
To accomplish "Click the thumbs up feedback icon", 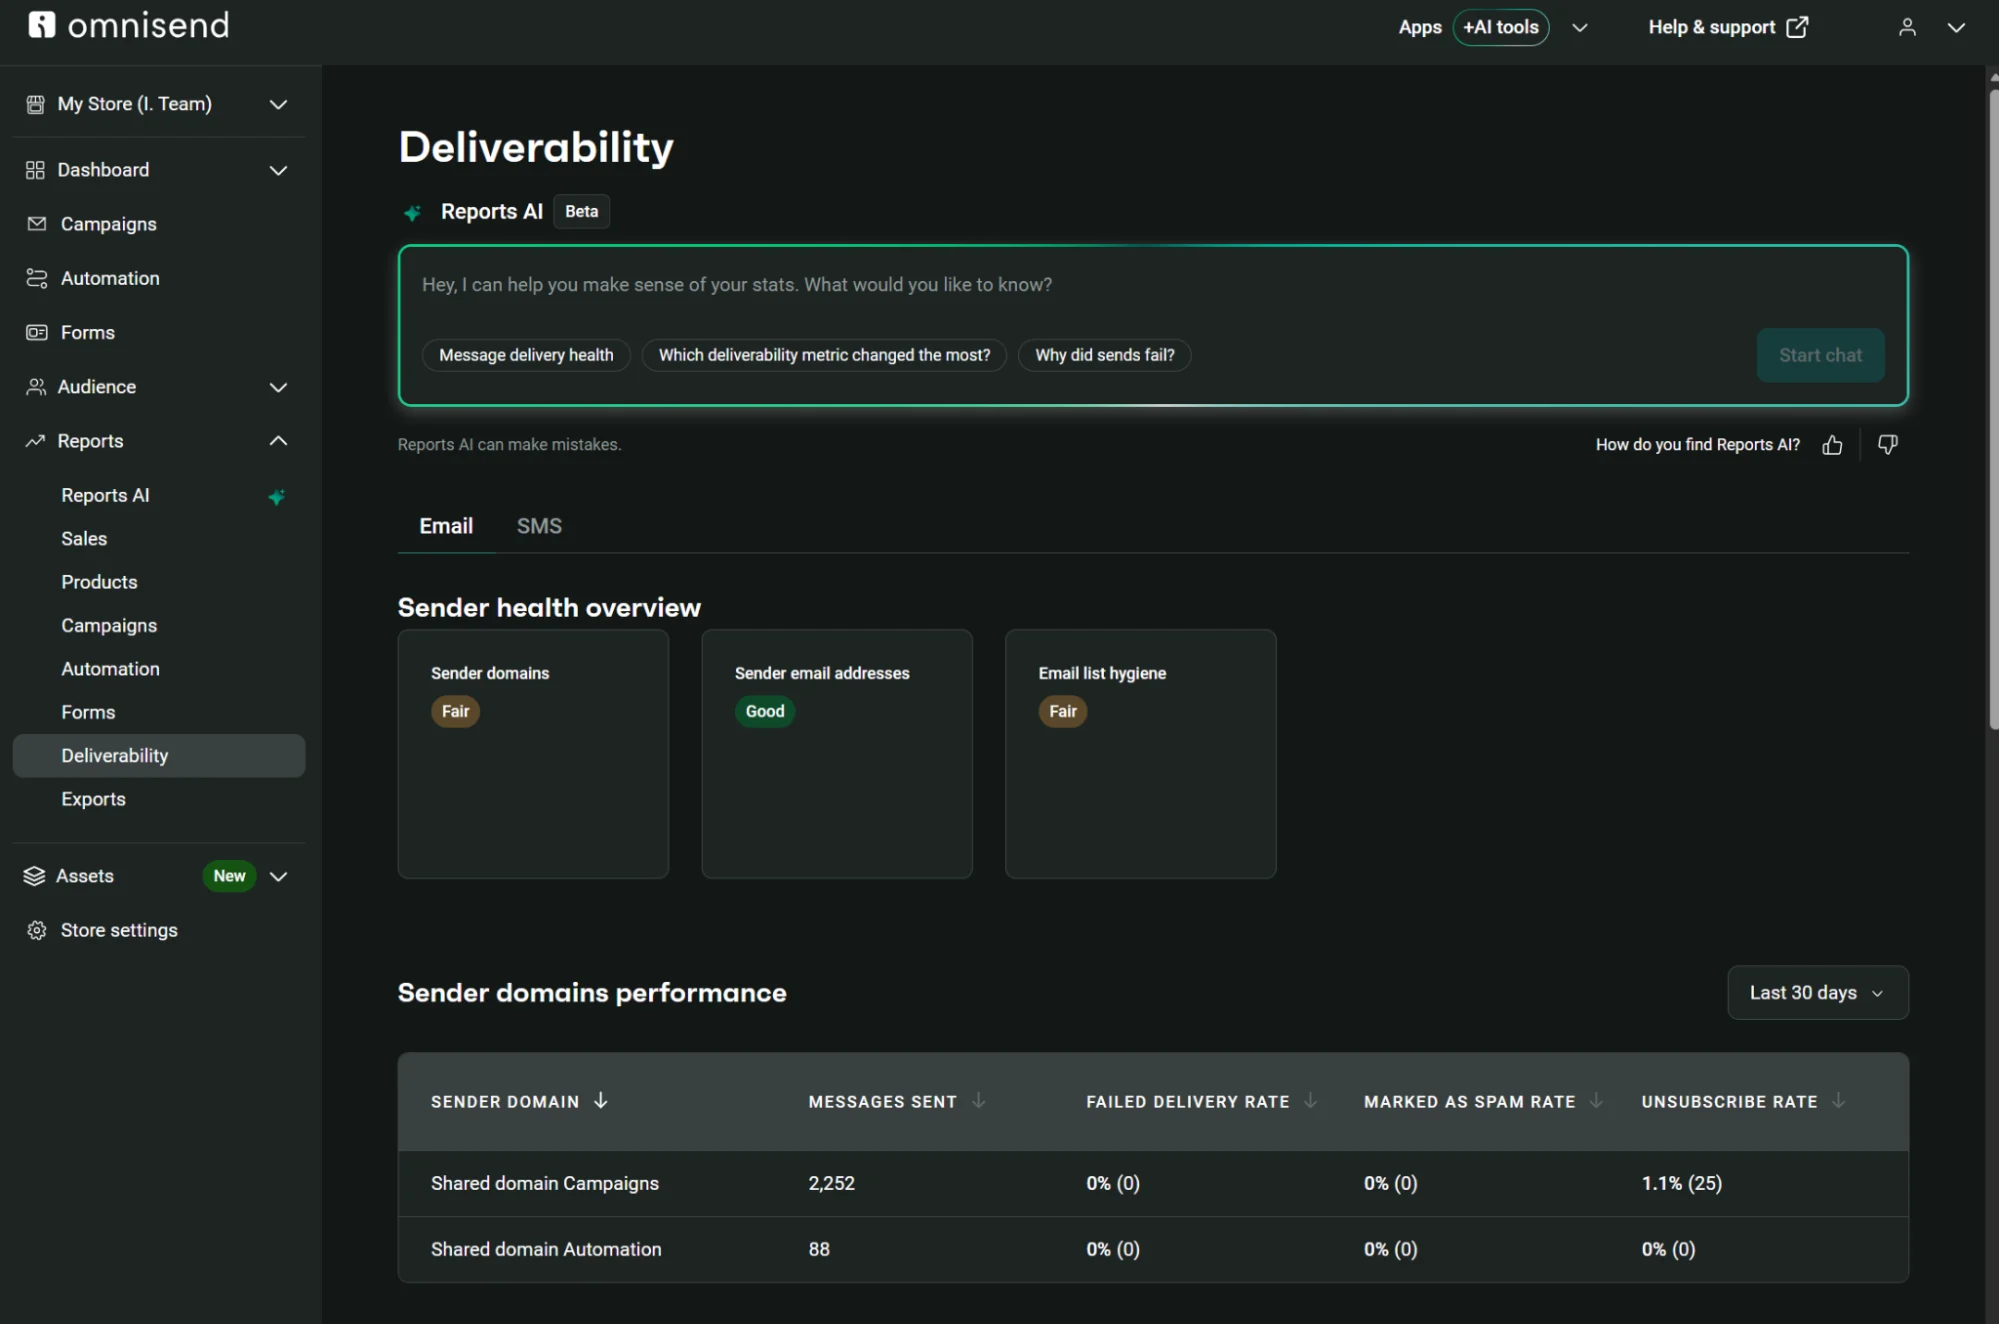I will 1832,445.
